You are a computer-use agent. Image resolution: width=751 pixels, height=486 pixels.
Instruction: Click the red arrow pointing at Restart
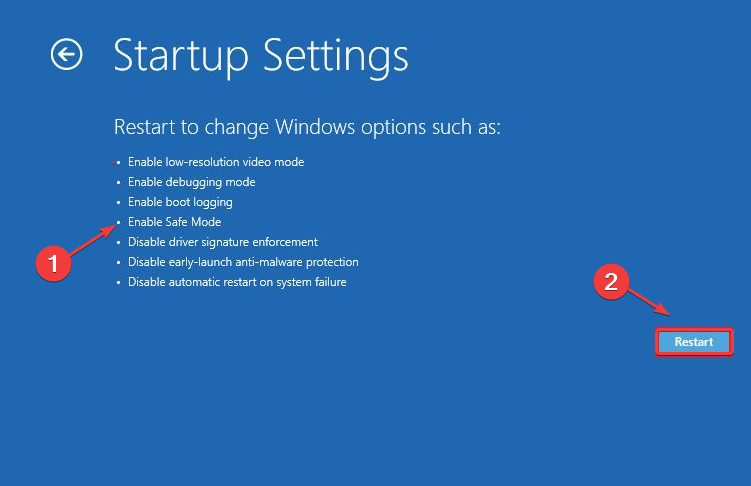point(649,302)
